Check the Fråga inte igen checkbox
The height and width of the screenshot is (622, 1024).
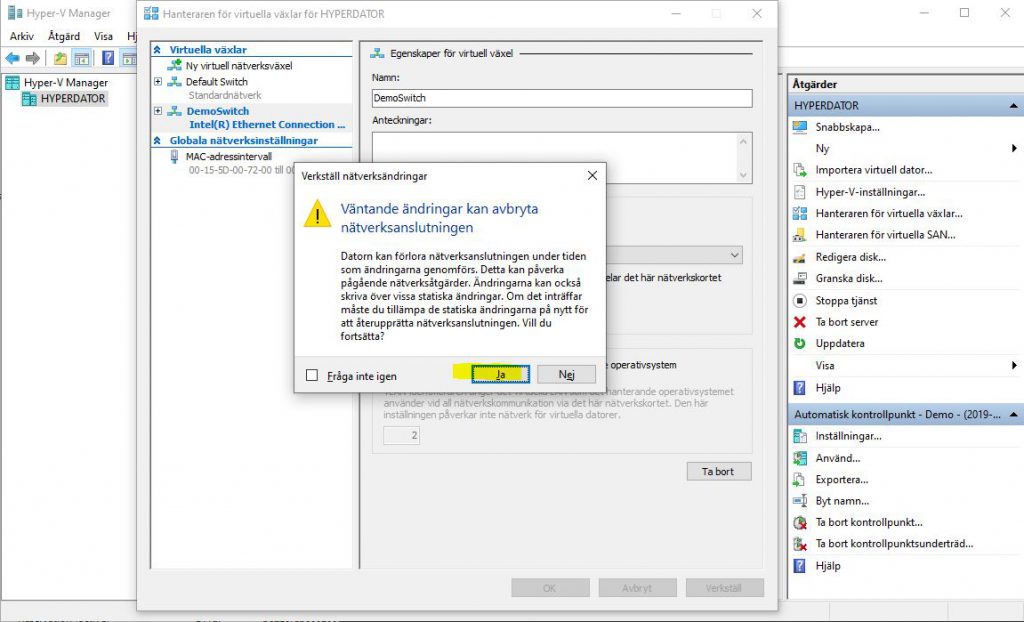pyautogui.click(x=312, y=376)
